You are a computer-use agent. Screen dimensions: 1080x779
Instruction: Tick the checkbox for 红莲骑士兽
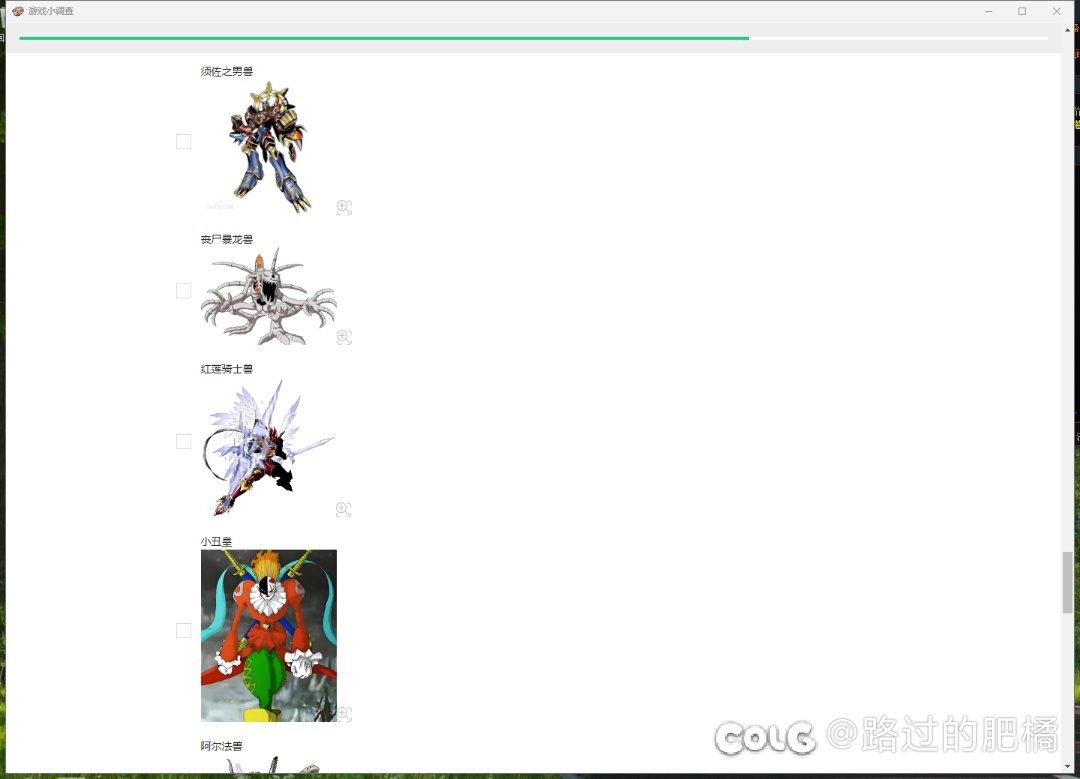[x=183, y=442]
